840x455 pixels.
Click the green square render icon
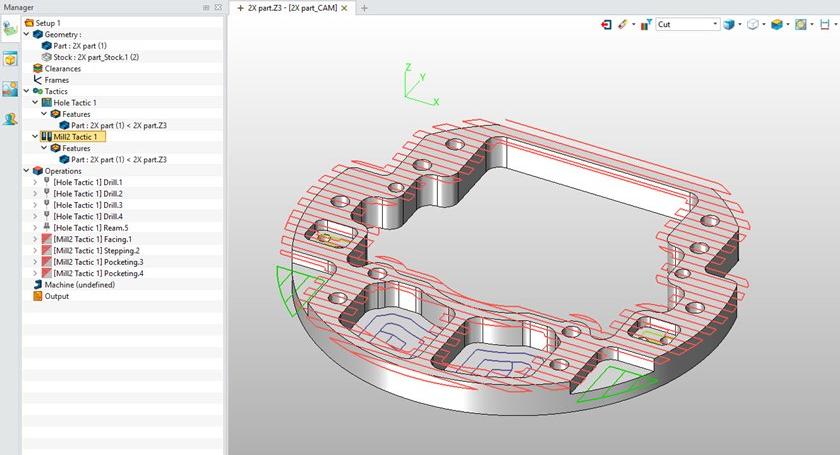(x=801, y=25)
